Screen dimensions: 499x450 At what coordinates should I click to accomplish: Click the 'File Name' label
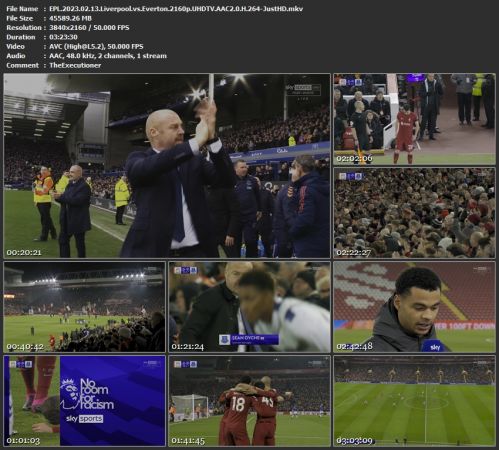(22, 9)
